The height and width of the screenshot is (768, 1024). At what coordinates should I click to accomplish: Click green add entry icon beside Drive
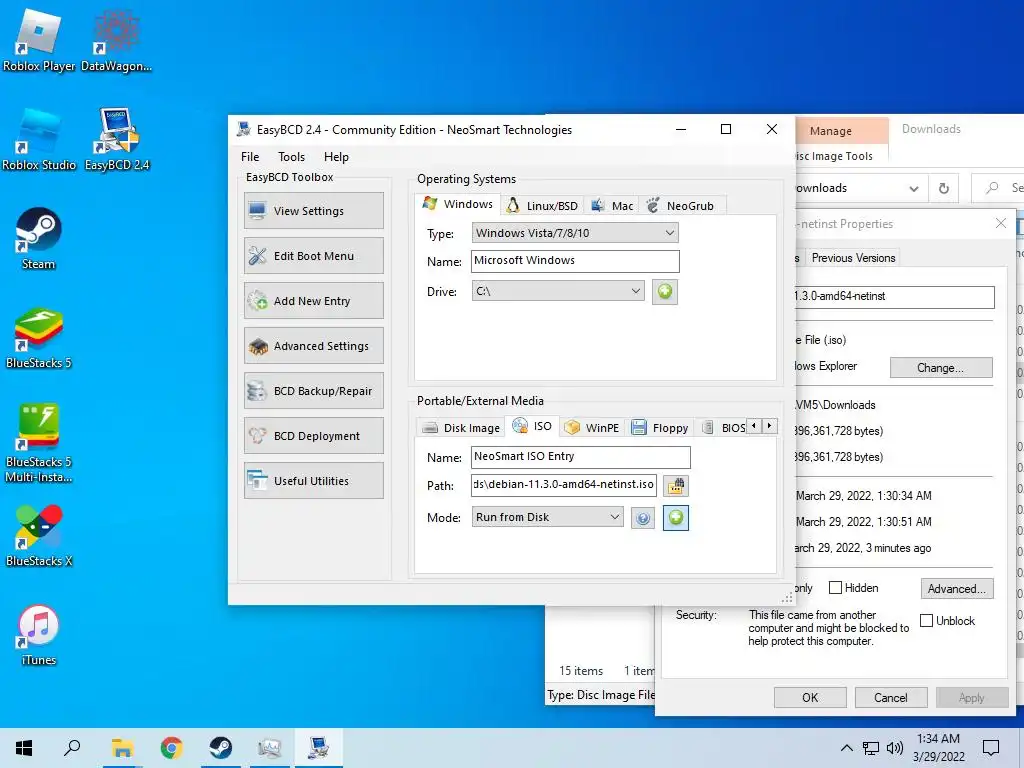coord(665,291)
